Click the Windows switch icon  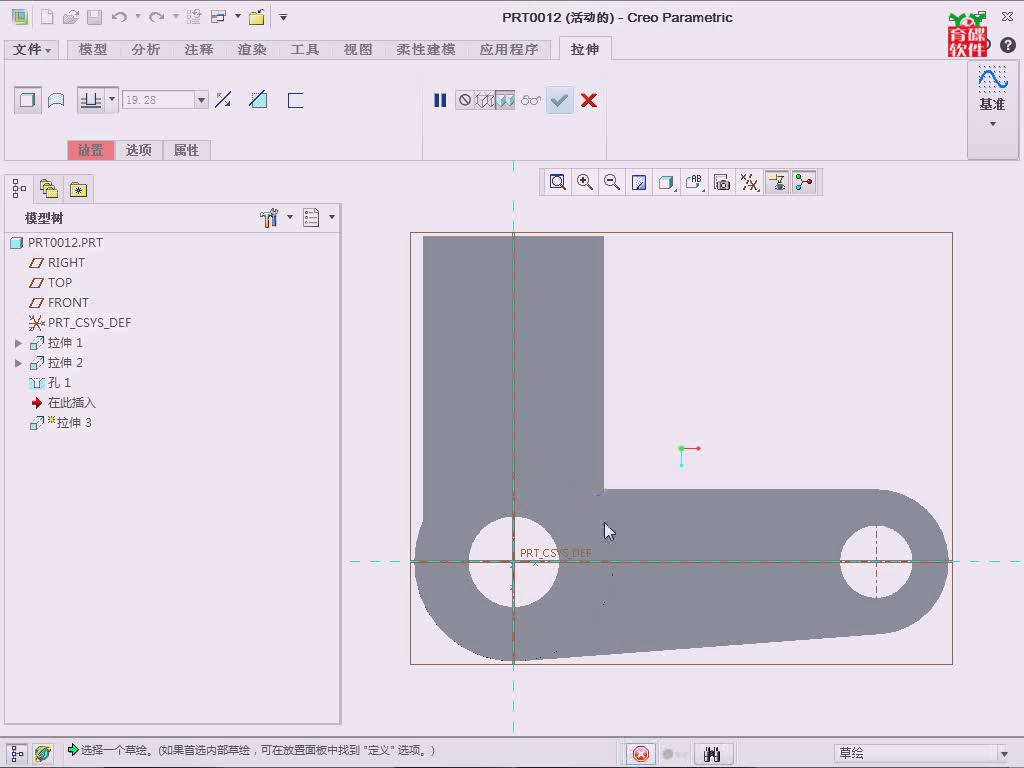pos(219,17)
